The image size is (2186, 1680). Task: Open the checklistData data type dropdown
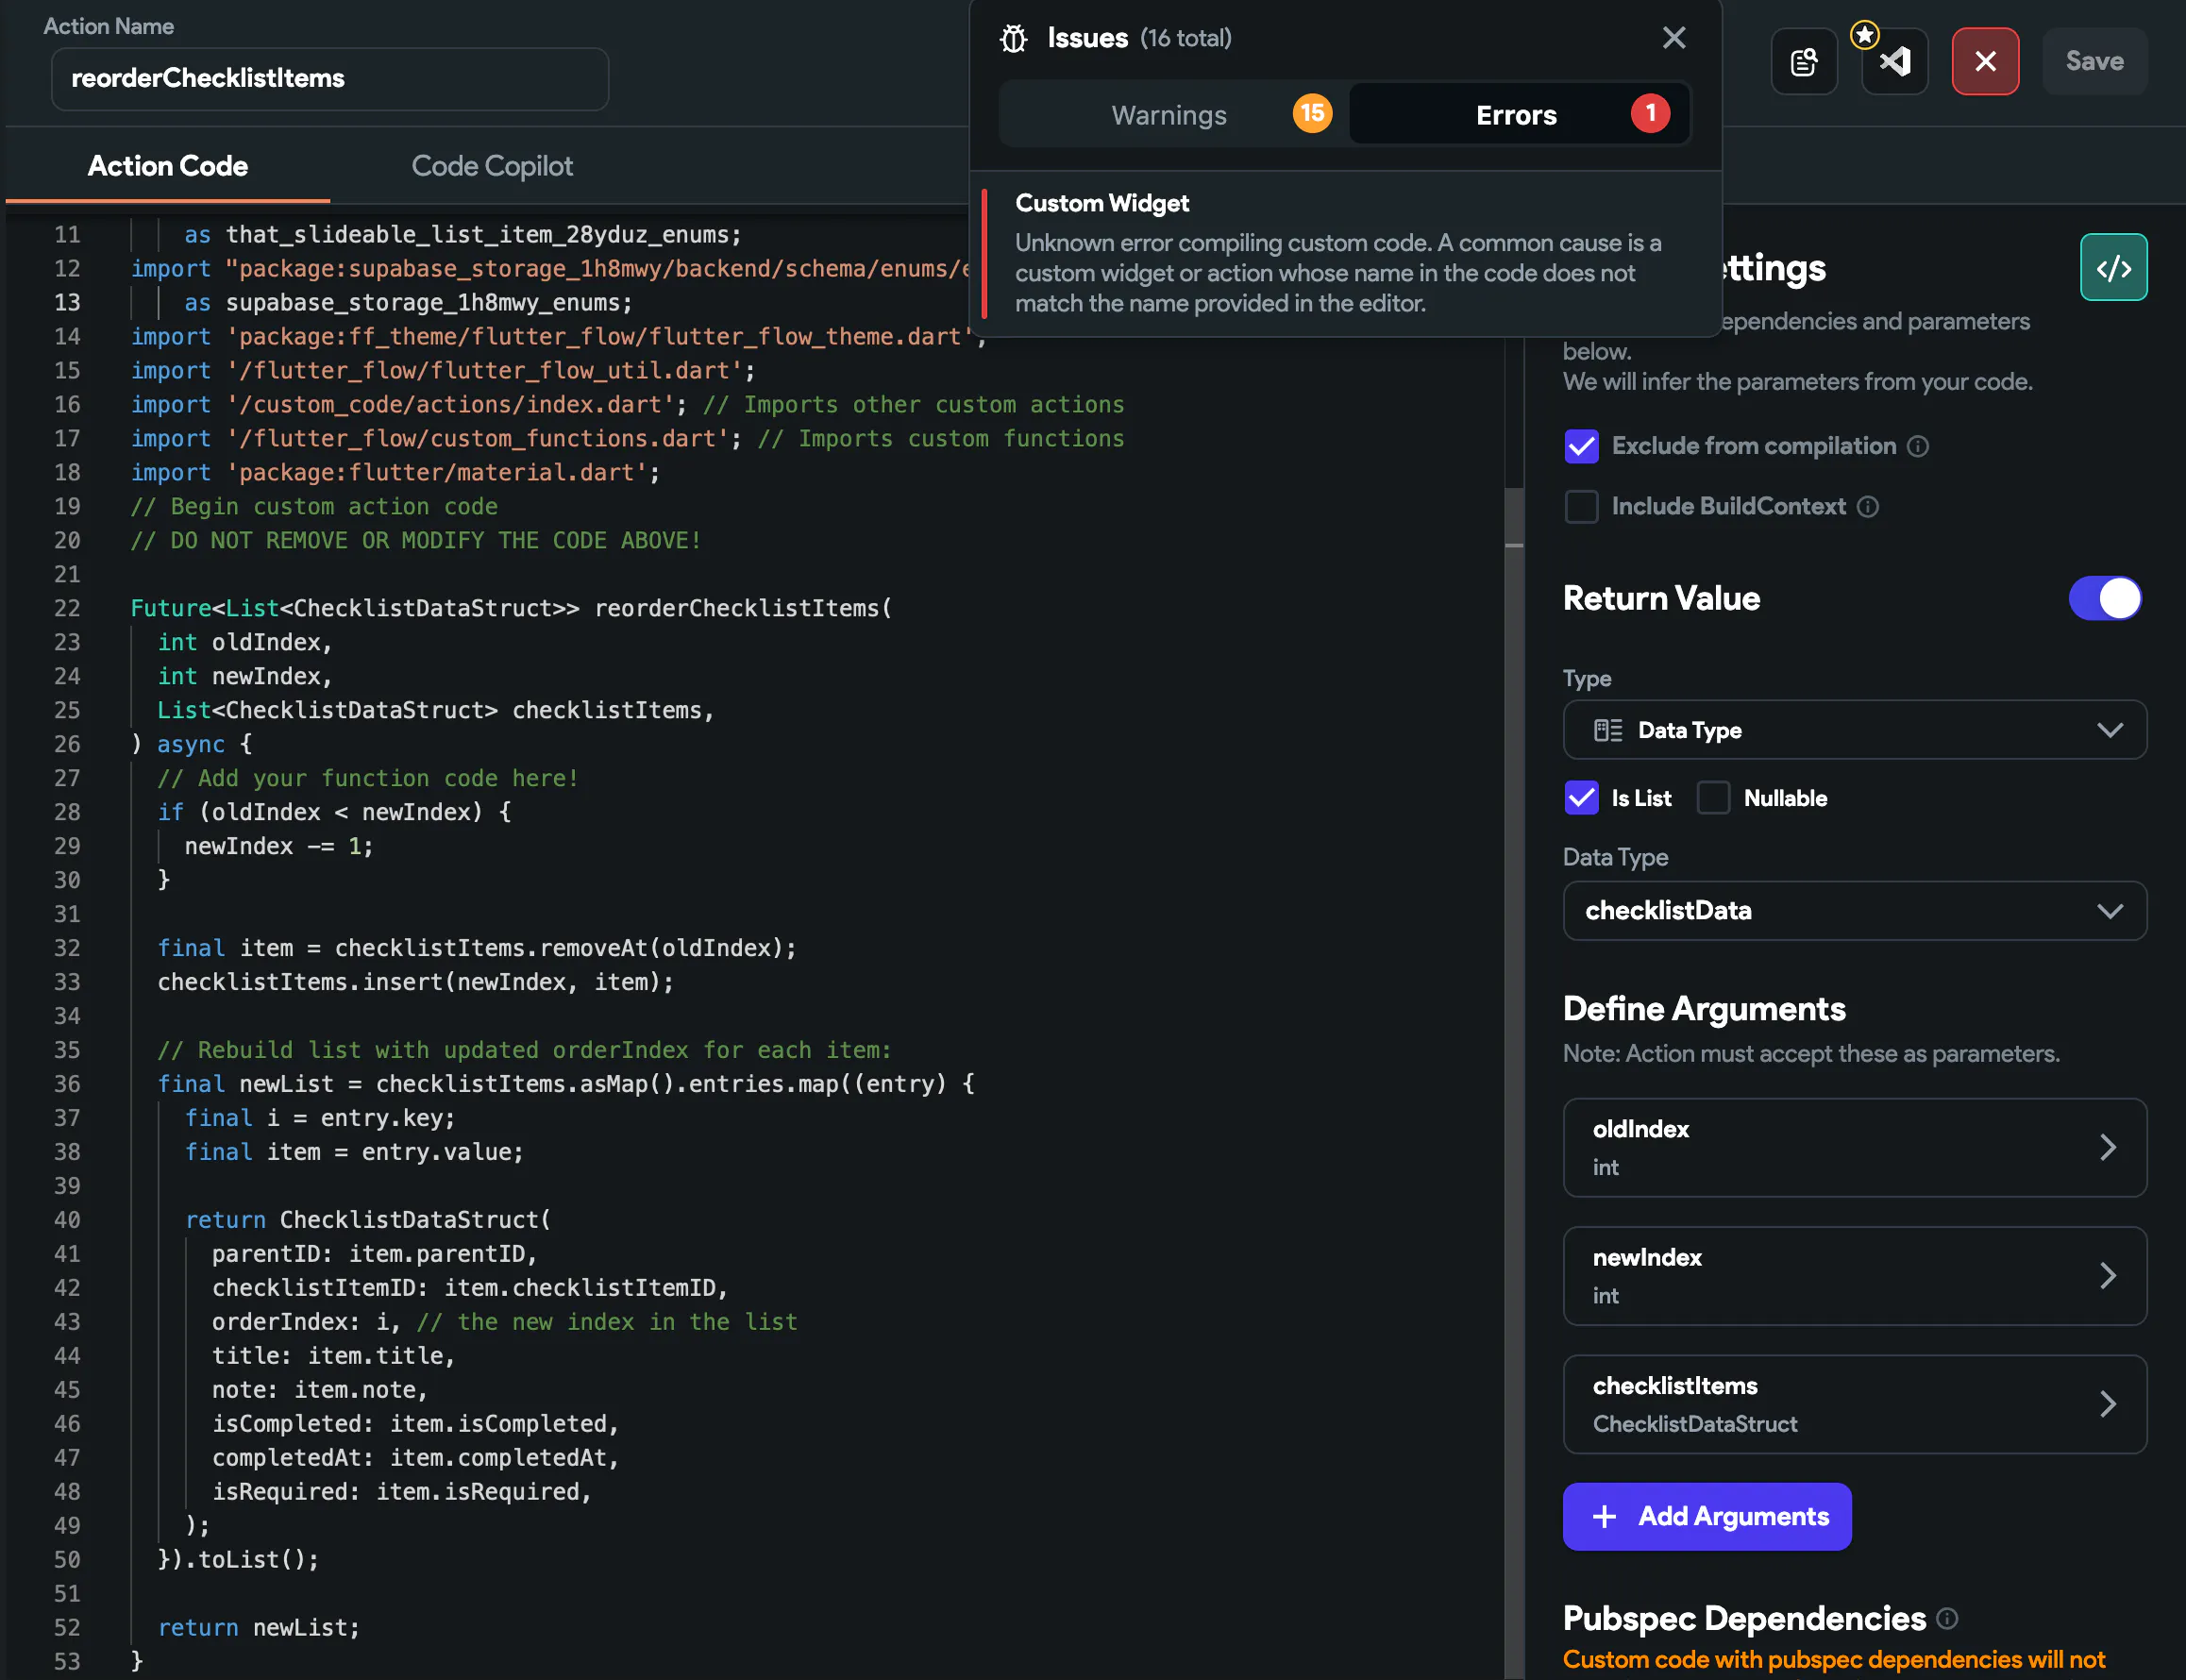click(1854, 910)
